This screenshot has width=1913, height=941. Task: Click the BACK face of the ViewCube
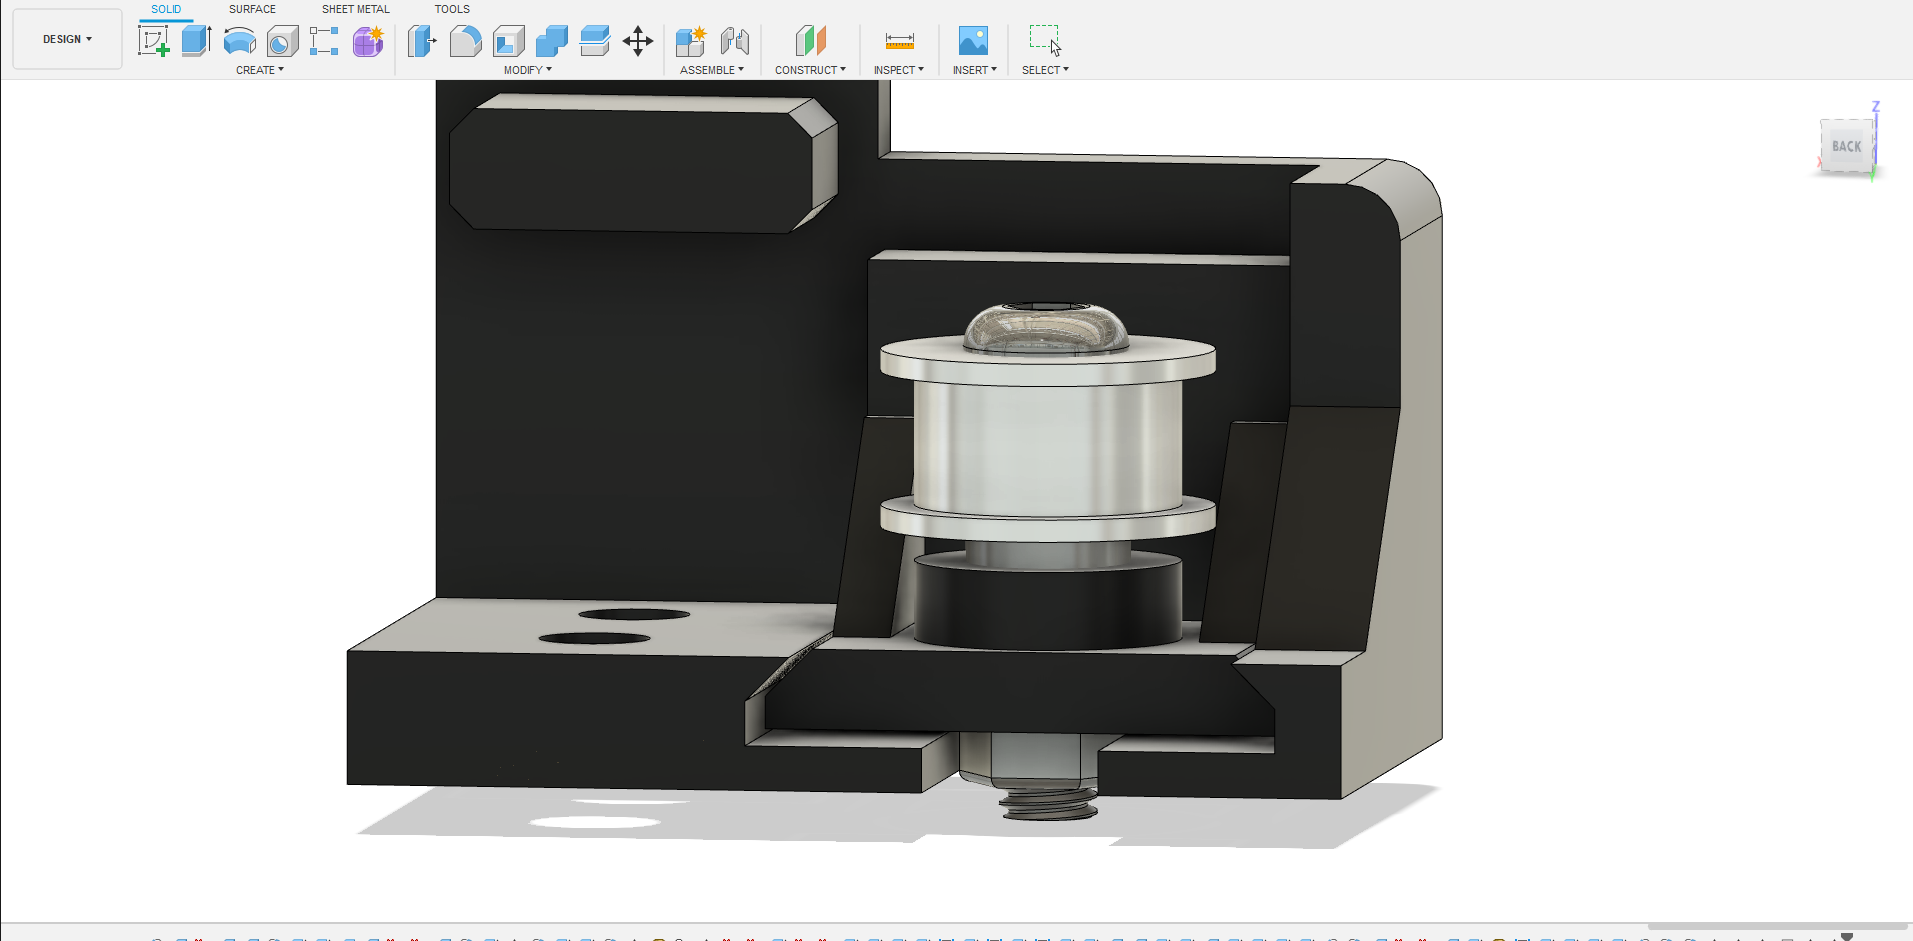(x=1846, y=147)
